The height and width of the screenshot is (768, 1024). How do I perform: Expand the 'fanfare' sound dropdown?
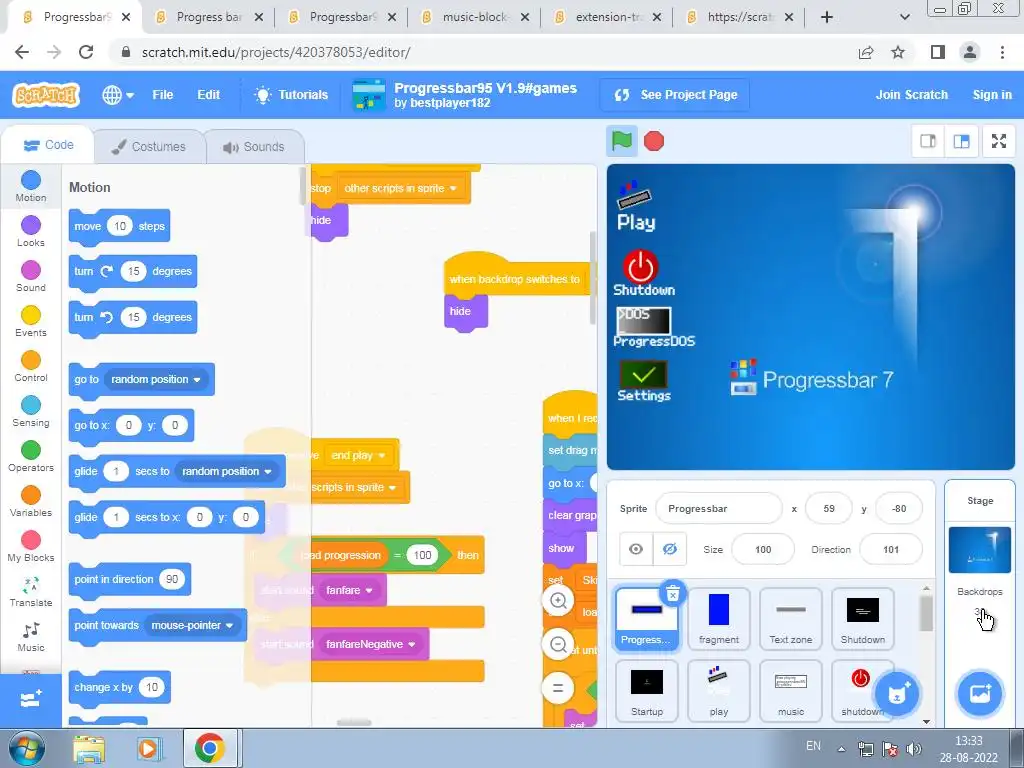[x=349, y=590]
